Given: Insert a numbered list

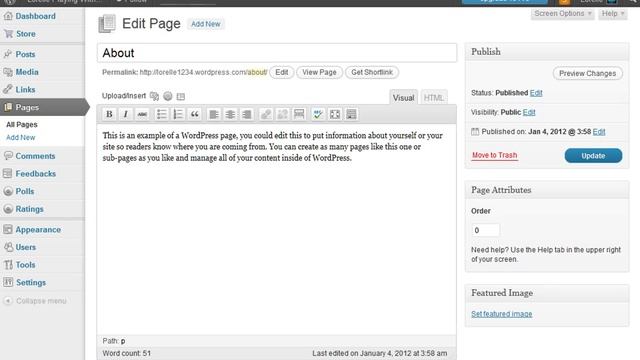Looking at the screenshot, I should (178, 114).
